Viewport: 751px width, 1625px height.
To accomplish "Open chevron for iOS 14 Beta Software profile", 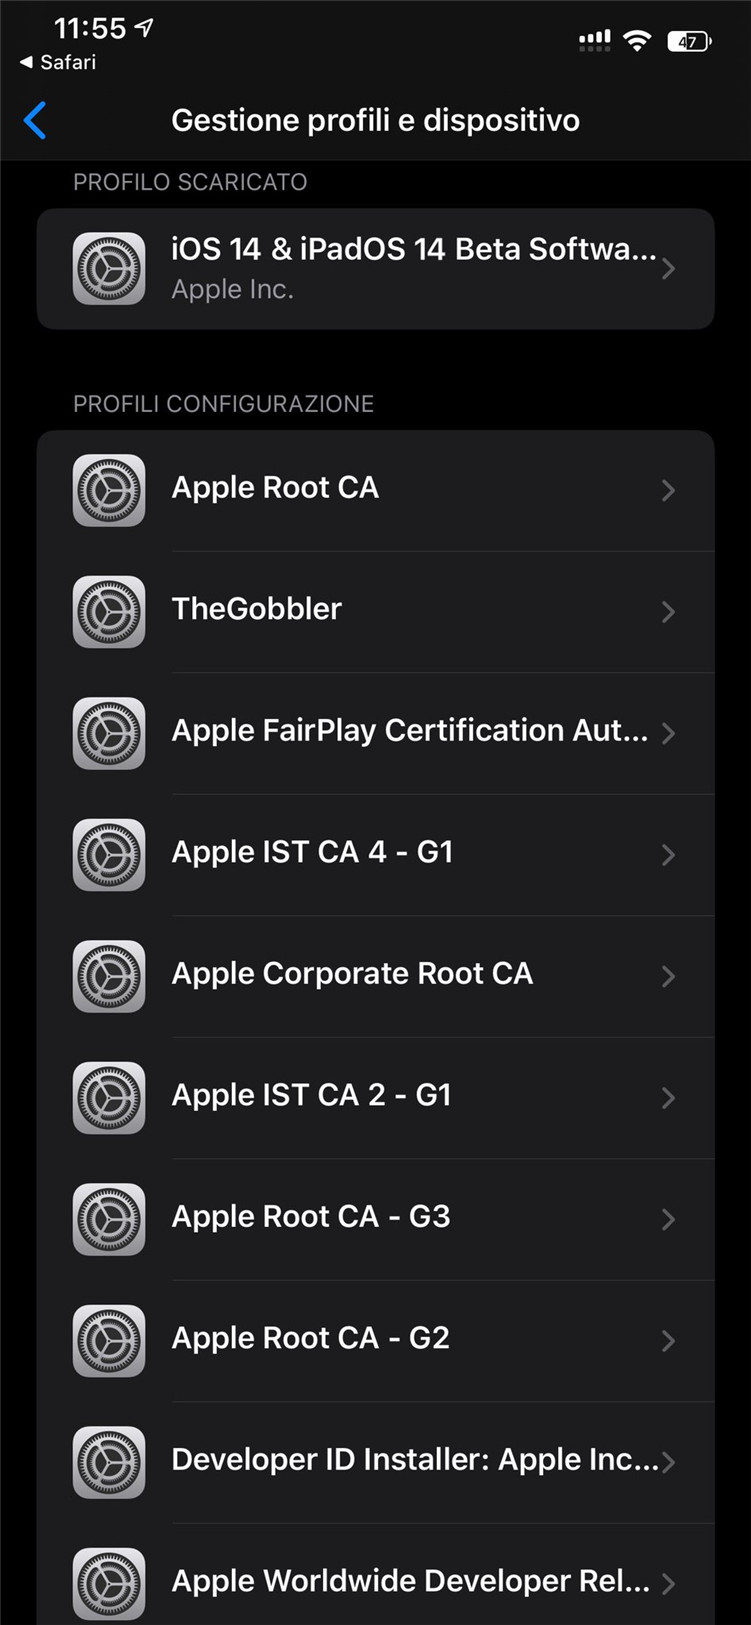I will click(668, 268).
